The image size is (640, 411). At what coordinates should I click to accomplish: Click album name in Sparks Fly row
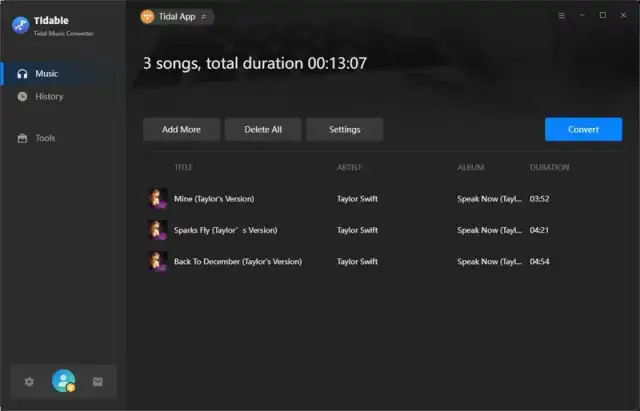point(489,230)
